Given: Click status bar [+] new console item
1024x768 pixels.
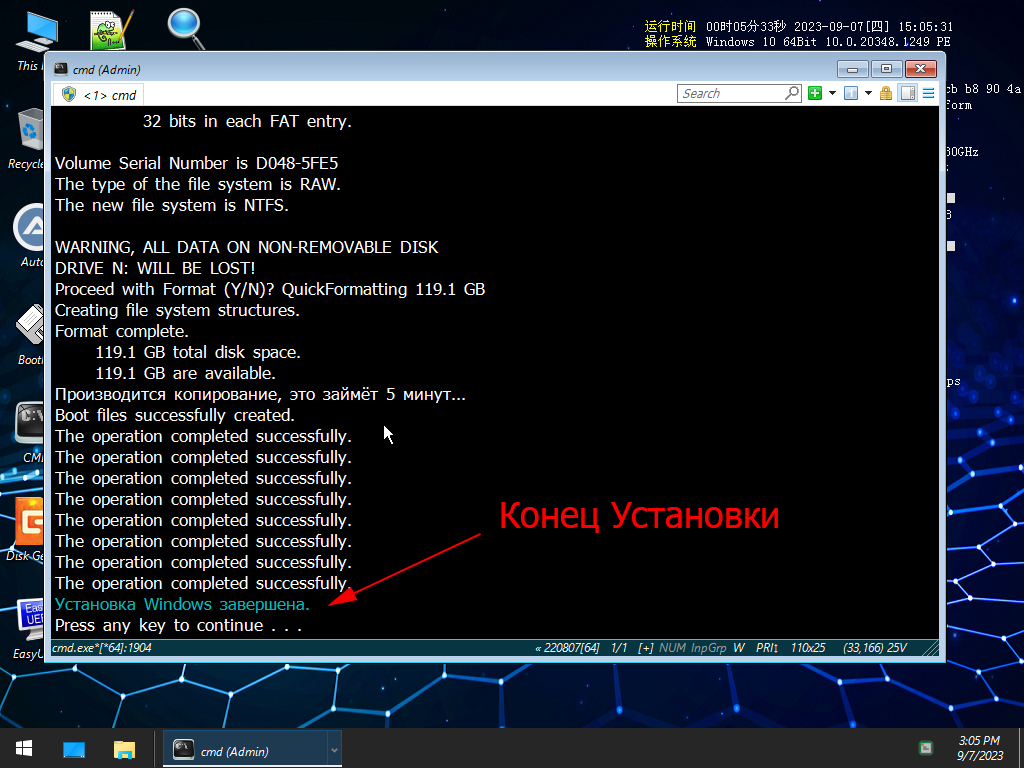Looking at the screenshot, I should click(x=645, y=648).
